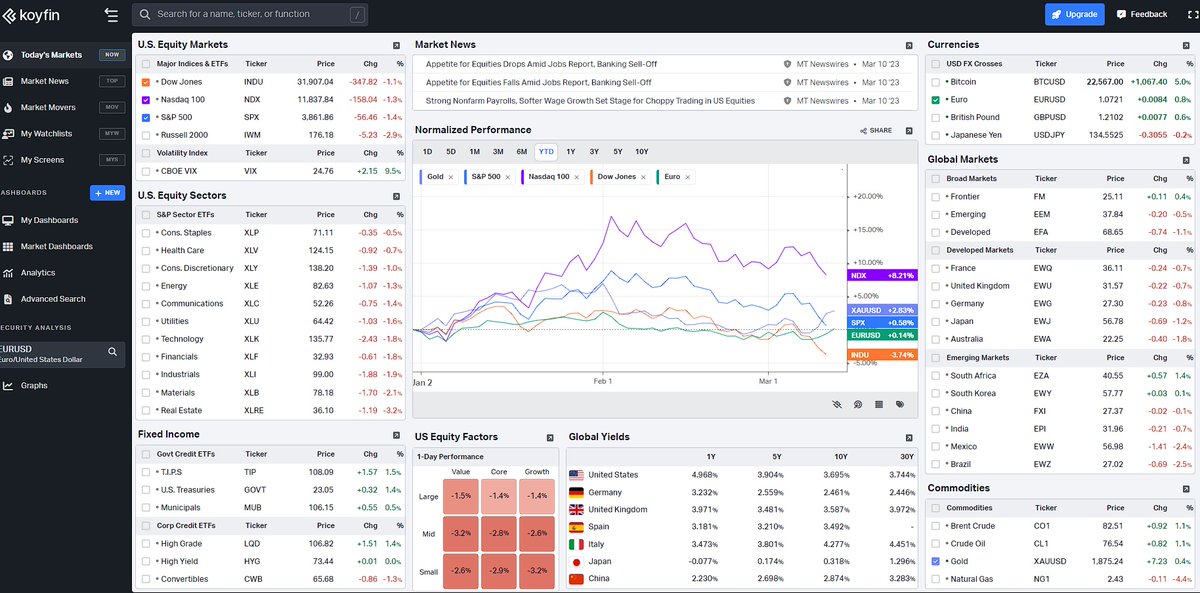Remove Gold series from the chart
1200x593 pixels.
[x=451, y=177]
